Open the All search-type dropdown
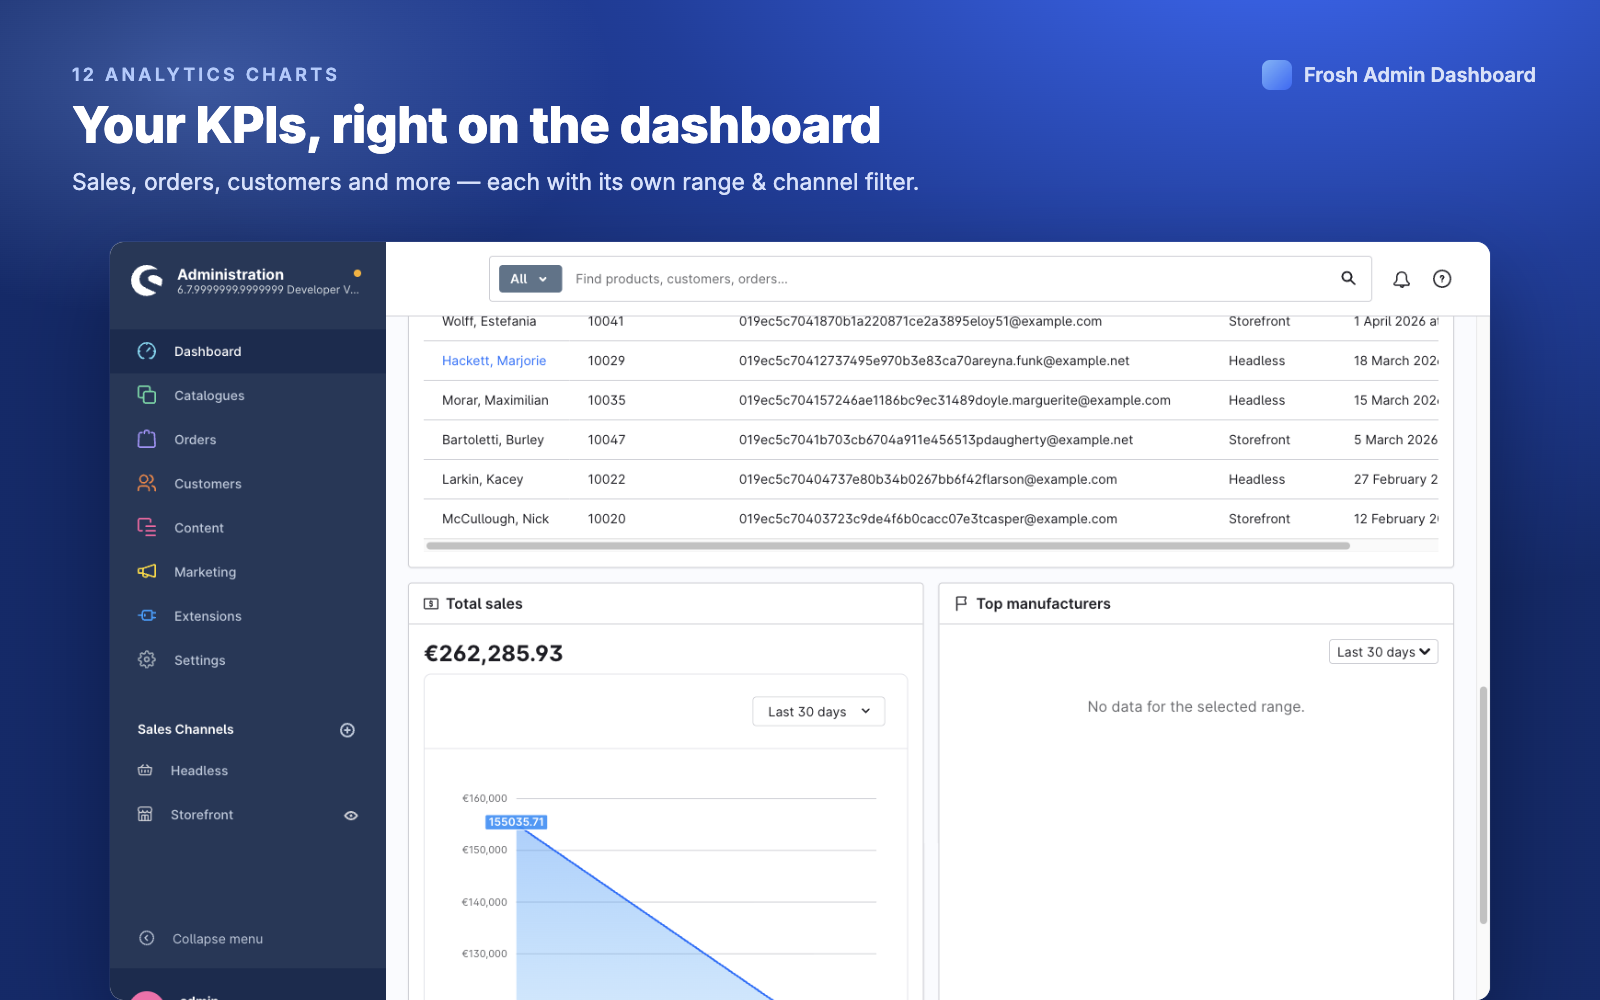 pos(530,279)
